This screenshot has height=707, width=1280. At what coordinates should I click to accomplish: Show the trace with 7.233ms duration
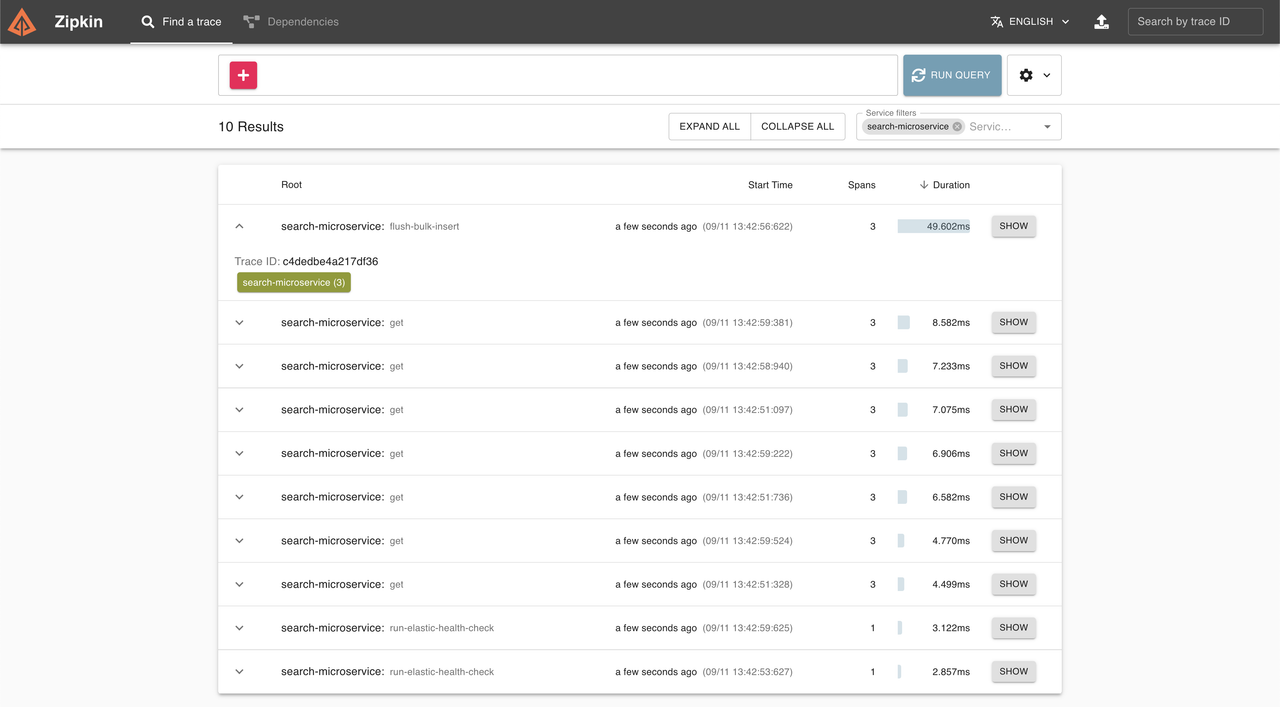click(1013, 366)
